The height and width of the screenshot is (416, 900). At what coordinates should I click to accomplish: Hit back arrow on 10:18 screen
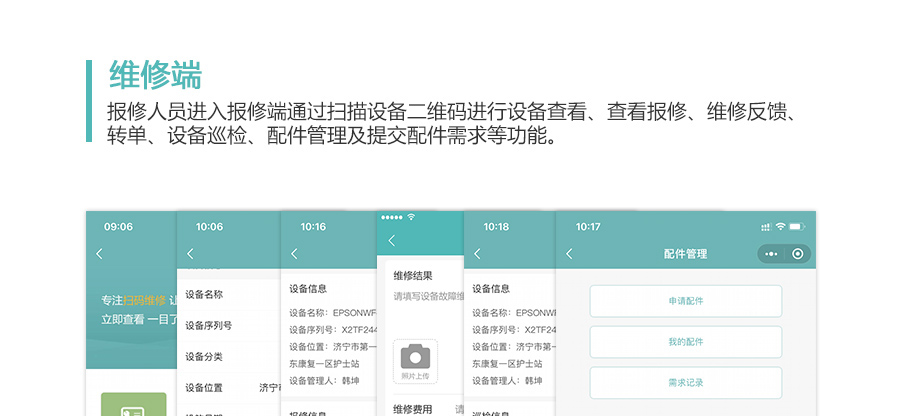[478, 254]
